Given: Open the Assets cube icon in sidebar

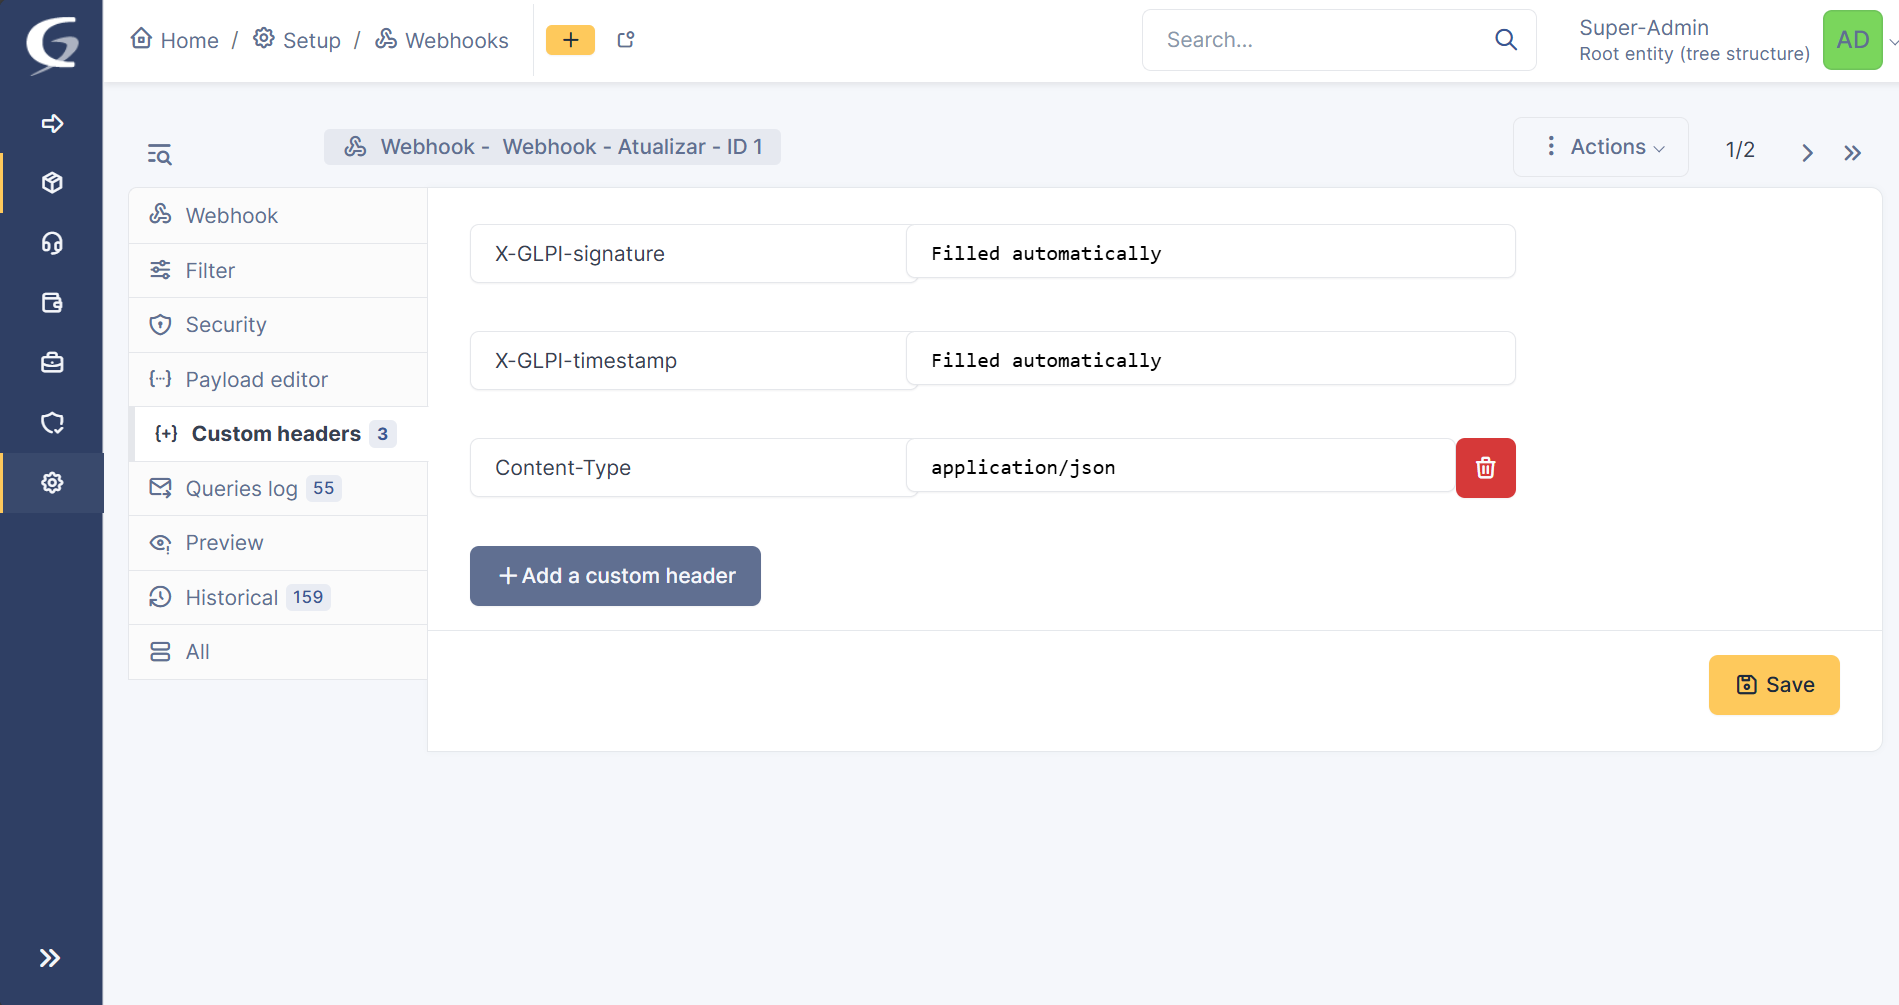Looking at the screenshot, I should (x=52, y=183).
